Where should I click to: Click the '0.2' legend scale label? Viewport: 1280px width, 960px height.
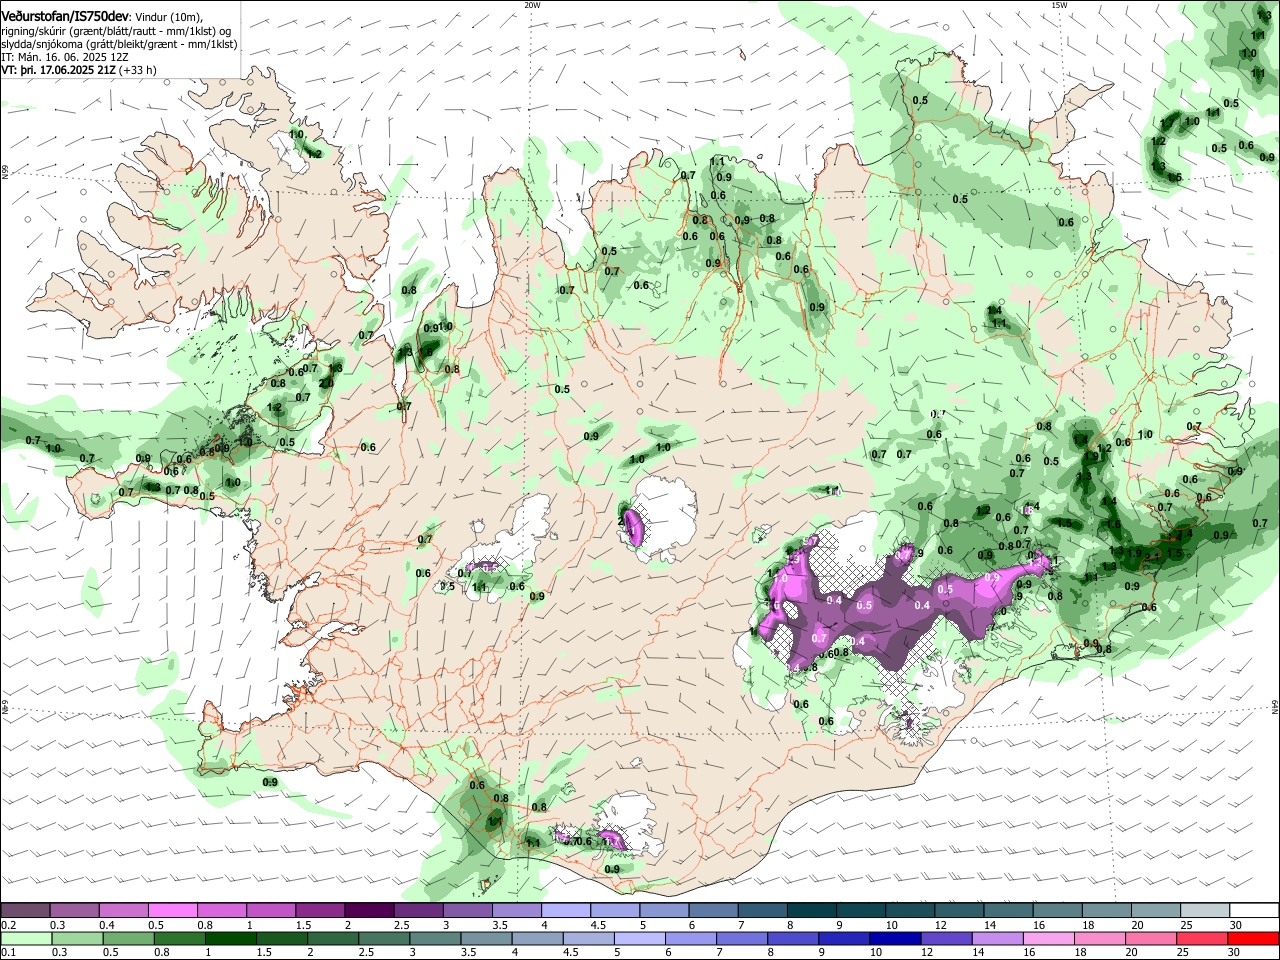coord(7,925)
